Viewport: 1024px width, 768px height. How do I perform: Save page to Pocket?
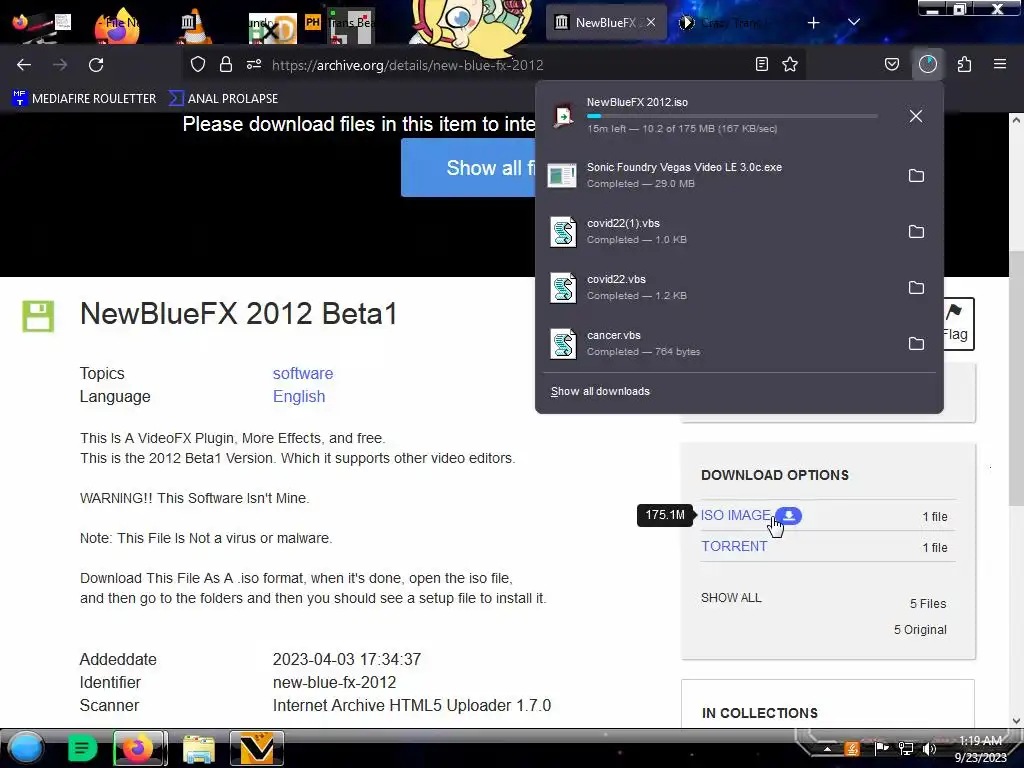click(x=891, y=64)
